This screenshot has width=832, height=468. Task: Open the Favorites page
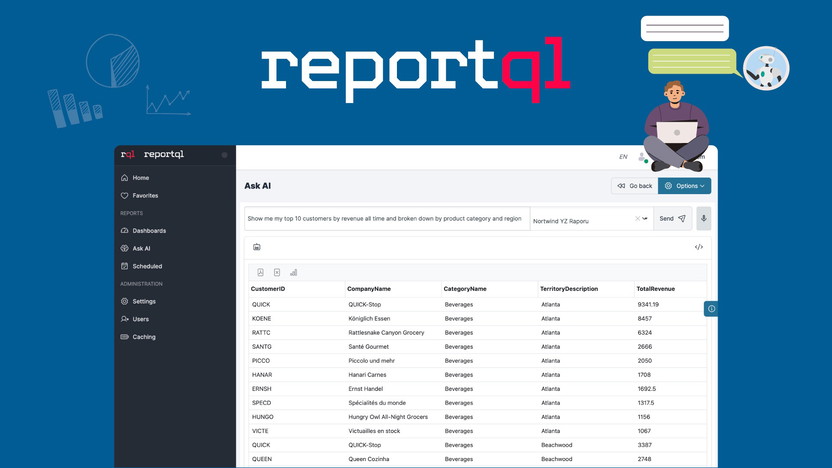pyautogui.click(x=145, y=196)
